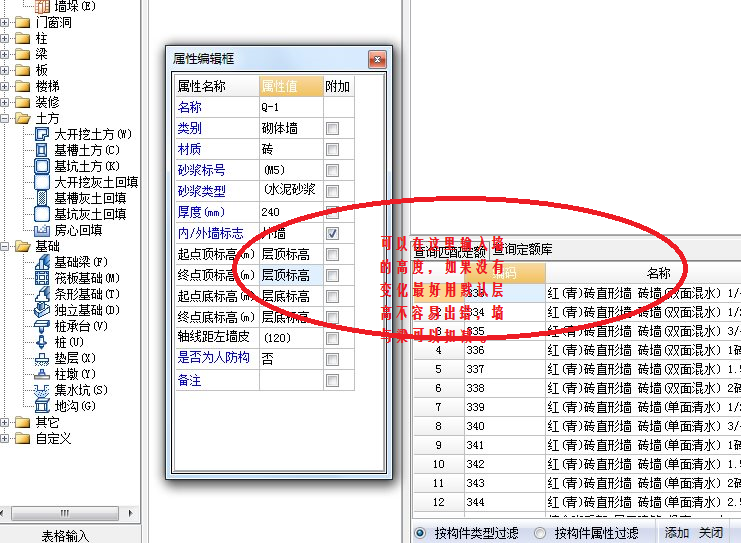
Task: Select the 柱墩 (Y) icon
Action: 42,374
